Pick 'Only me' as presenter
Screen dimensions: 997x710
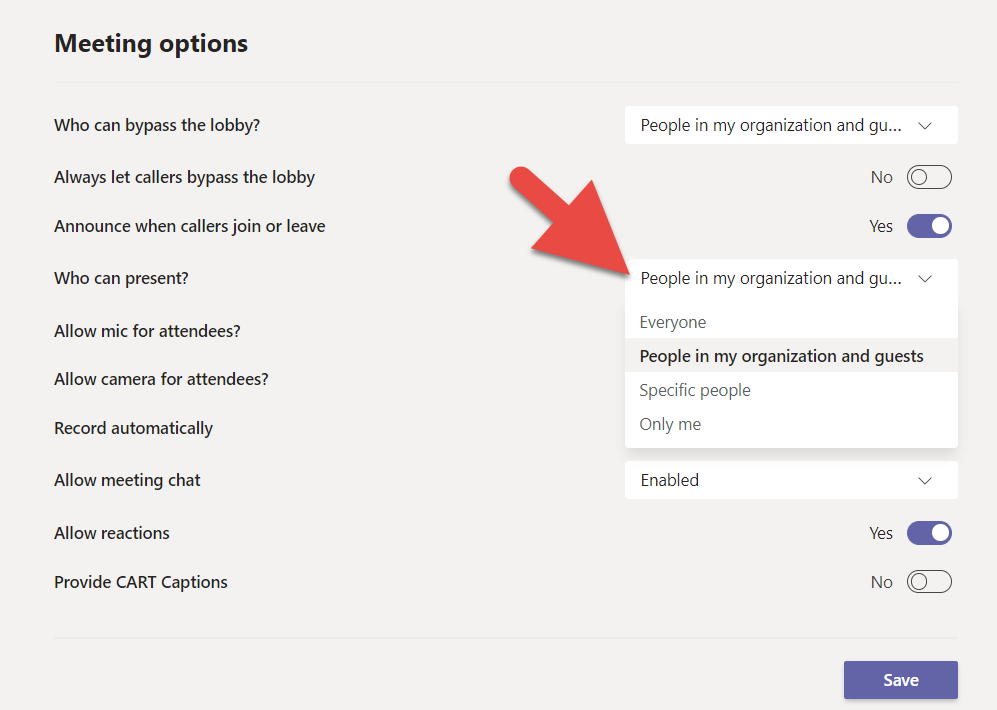pos(670,424)
